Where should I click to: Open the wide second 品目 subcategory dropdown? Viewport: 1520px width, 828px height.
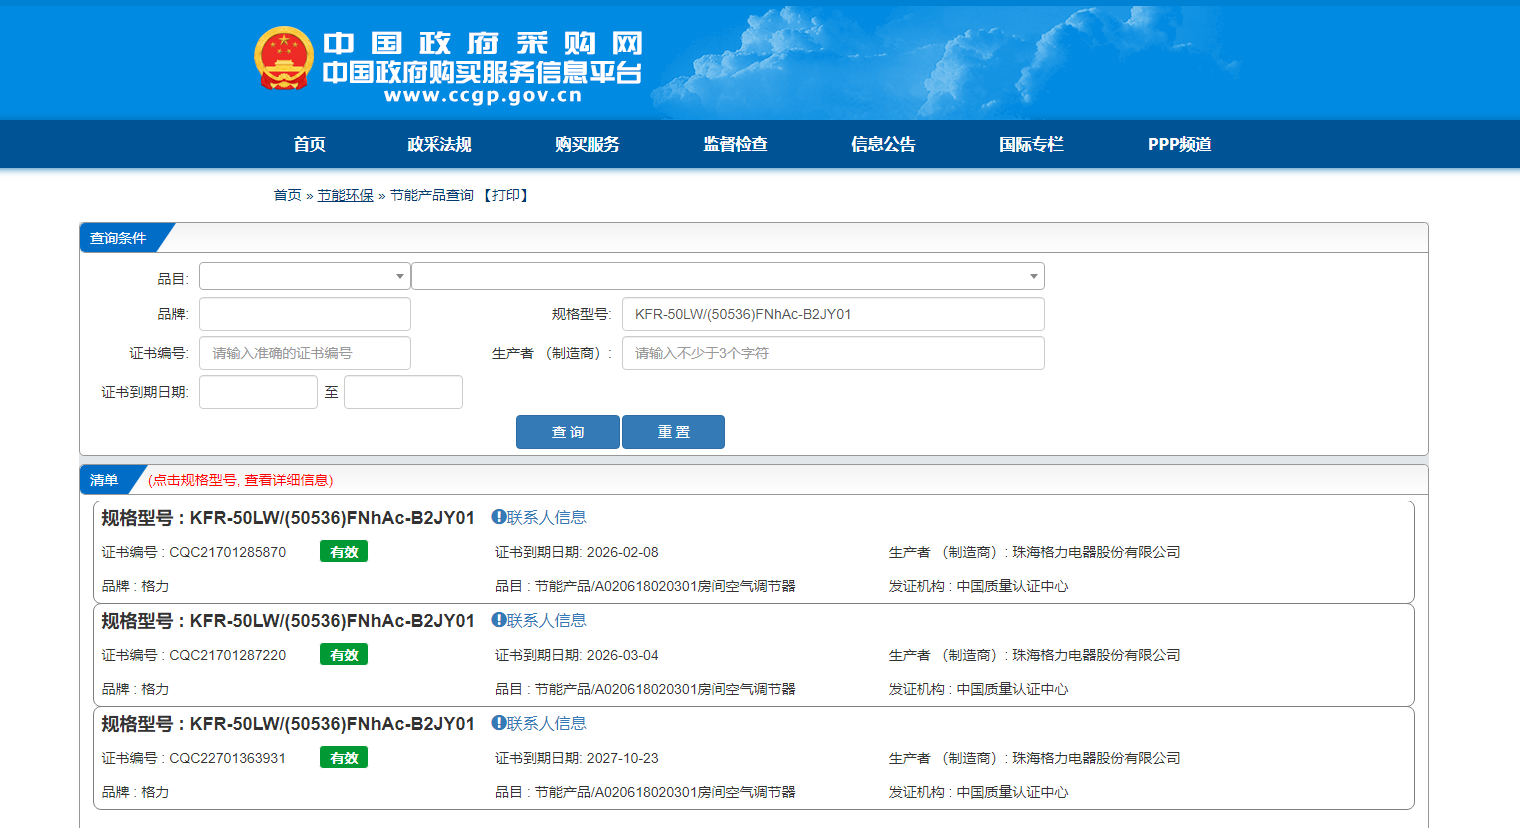[728, 276]
